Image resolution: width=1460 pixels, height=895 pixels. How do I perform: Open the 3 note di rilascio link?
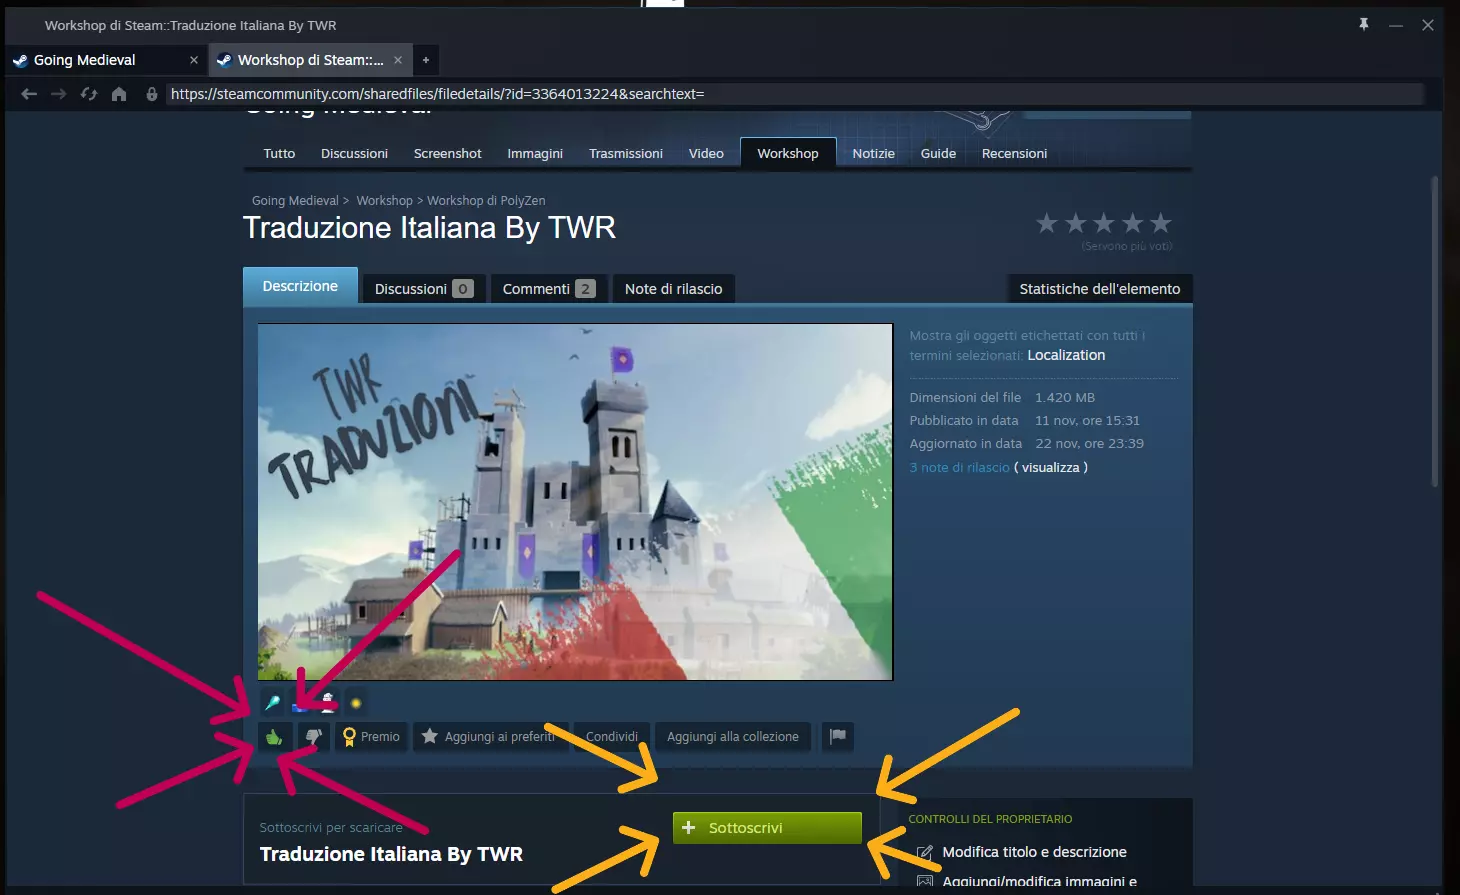(x=960, y=467)
